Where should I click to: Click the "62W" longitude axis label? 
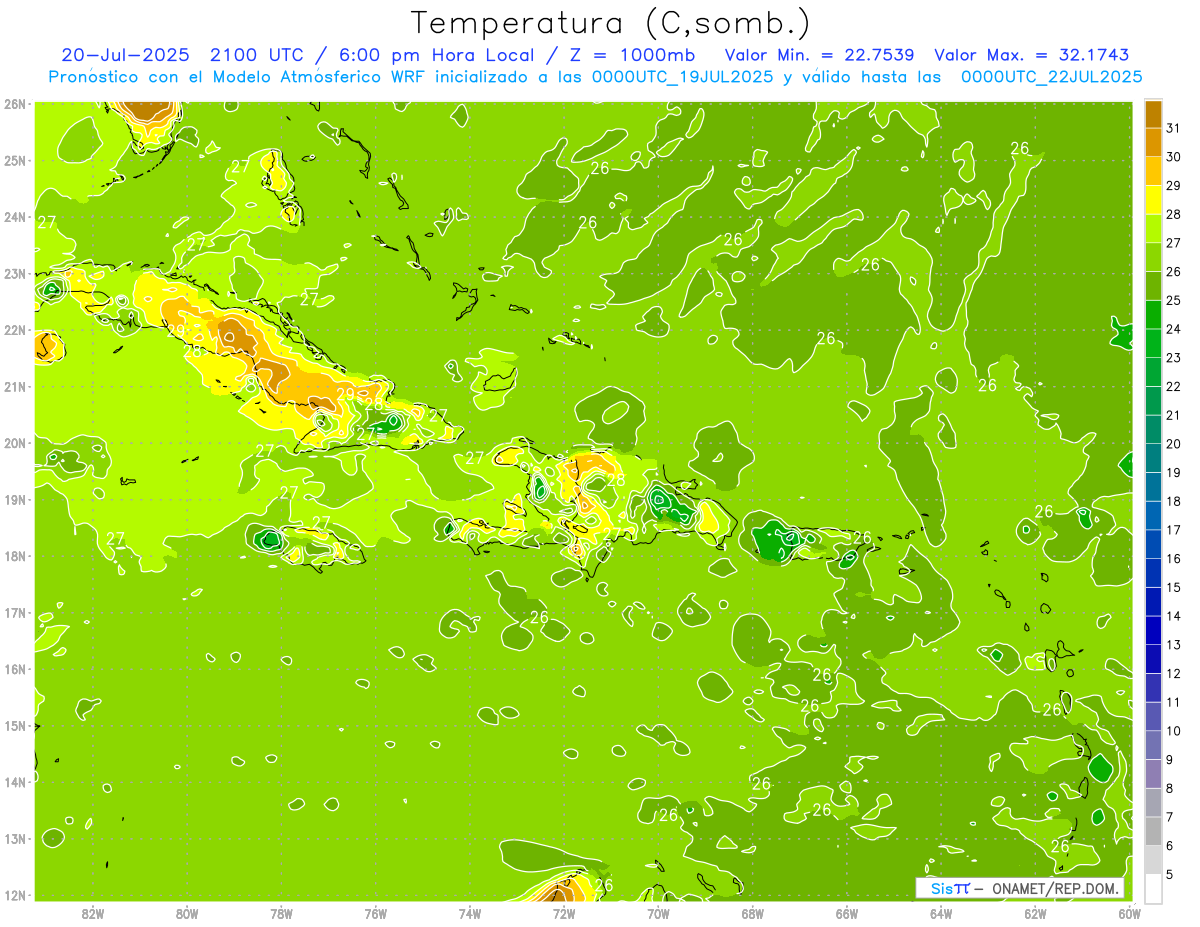(1035, 913)
